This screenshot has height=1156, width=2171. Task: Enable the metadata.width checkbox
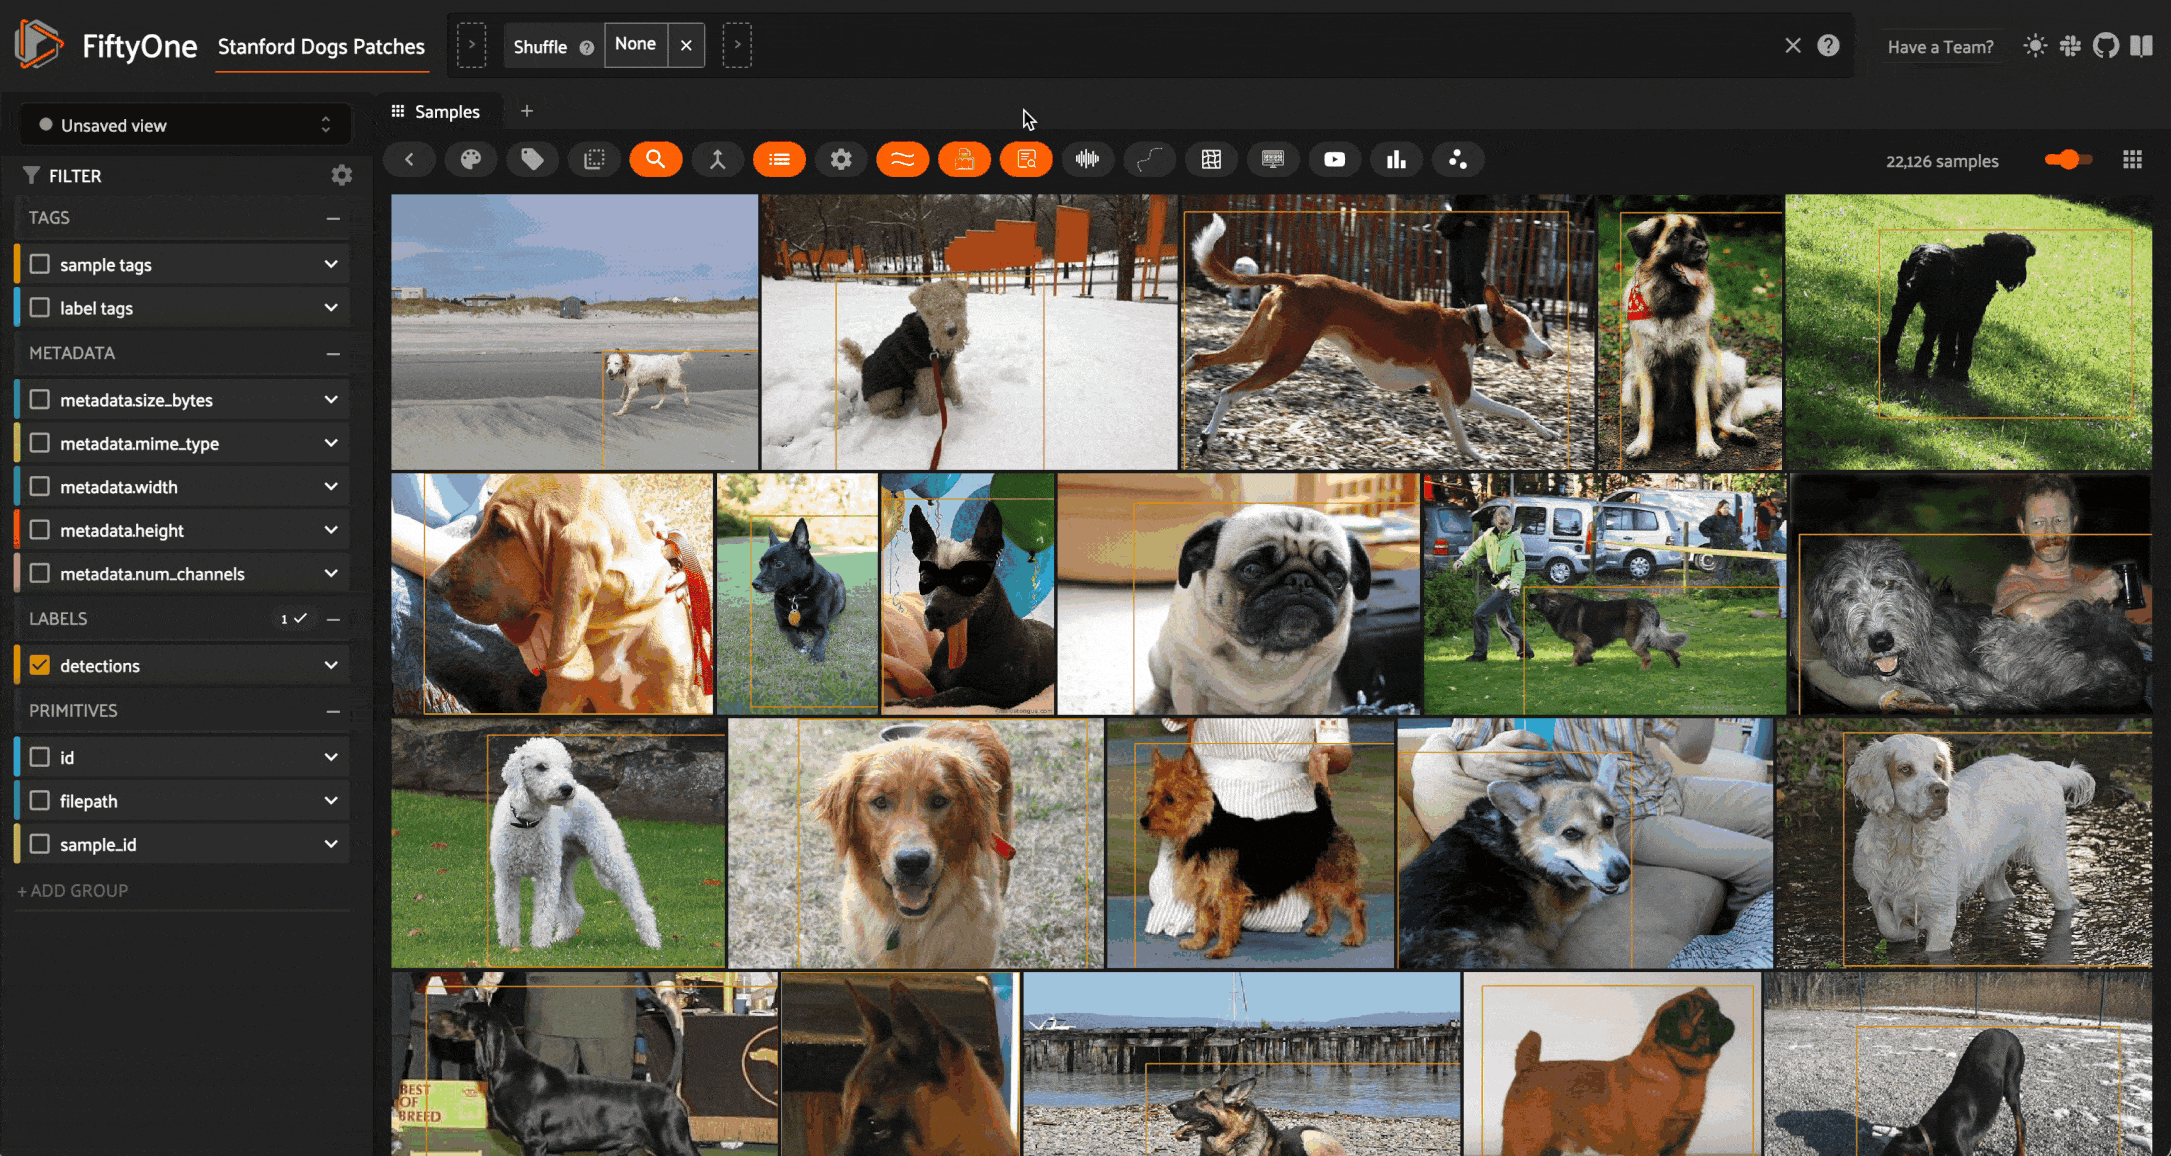(x=40, y=487)
